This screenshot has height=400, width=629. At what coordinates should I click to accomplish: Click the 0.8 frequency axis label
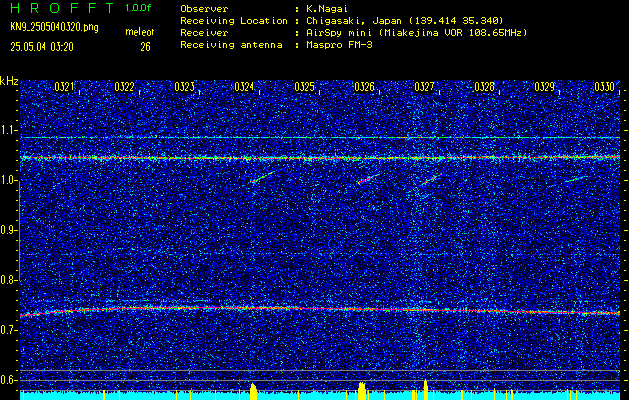tap(8, 280)
